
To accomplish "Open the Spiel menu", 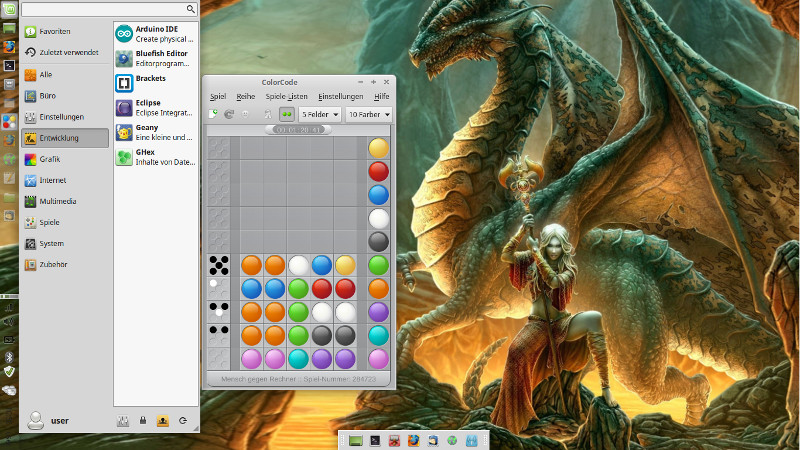I will pyautogui.click(x=218, y=96).
